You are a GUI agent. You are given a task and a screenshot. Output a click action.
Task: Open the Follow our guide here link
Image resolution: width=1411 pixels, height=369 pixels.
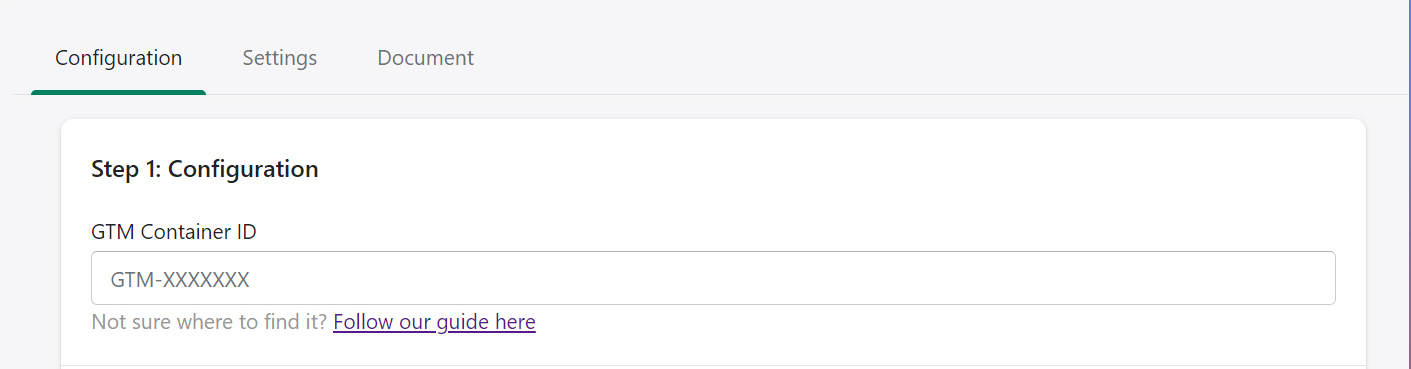434,322
